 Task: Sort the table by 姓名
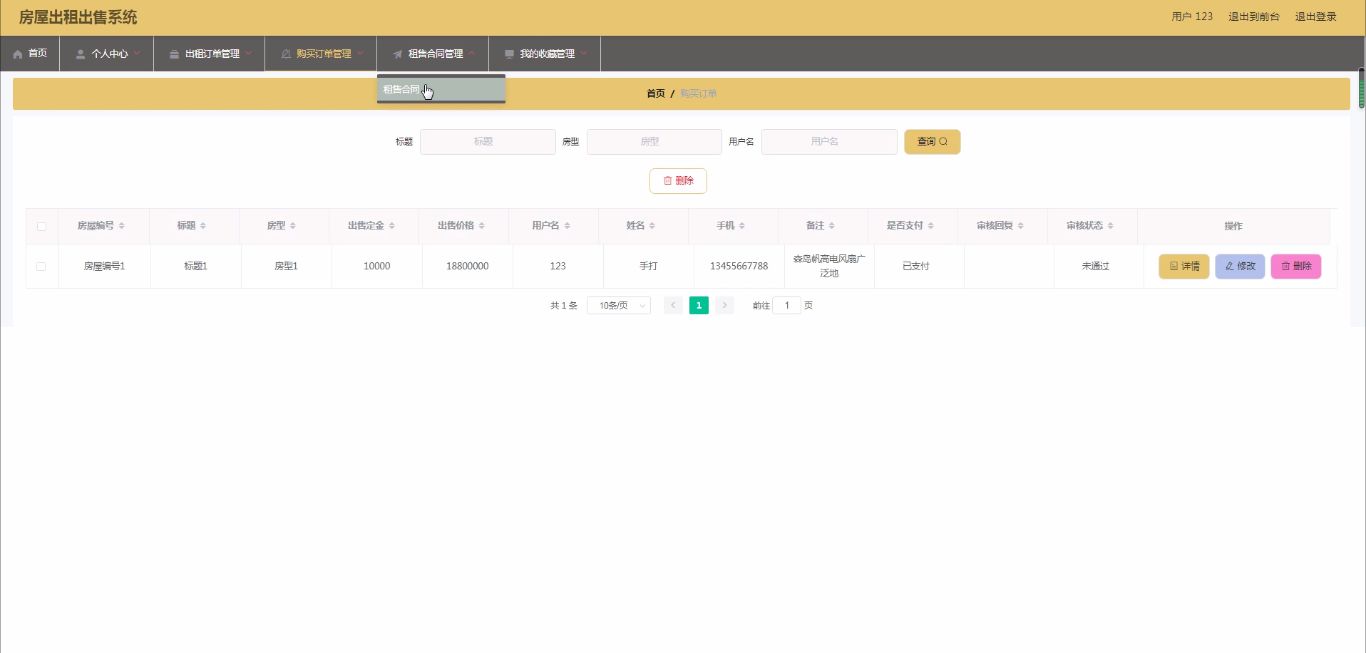point(652,226)
